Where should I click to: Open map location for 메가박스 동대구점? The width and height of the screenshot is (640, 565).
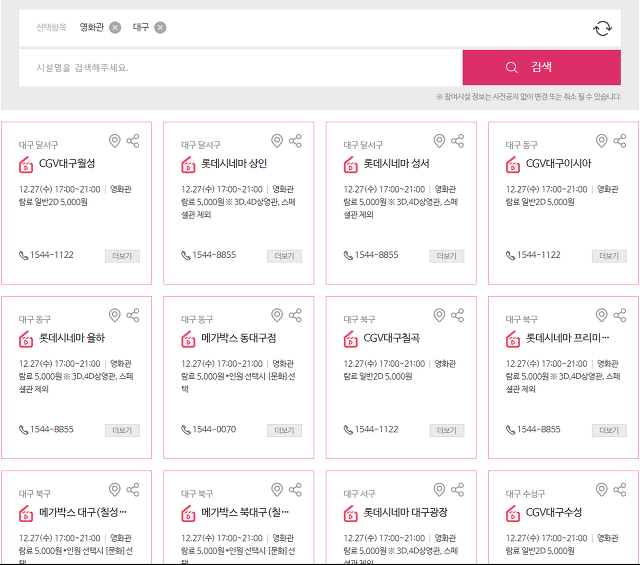pyautogui.click(x=277, y=315)
